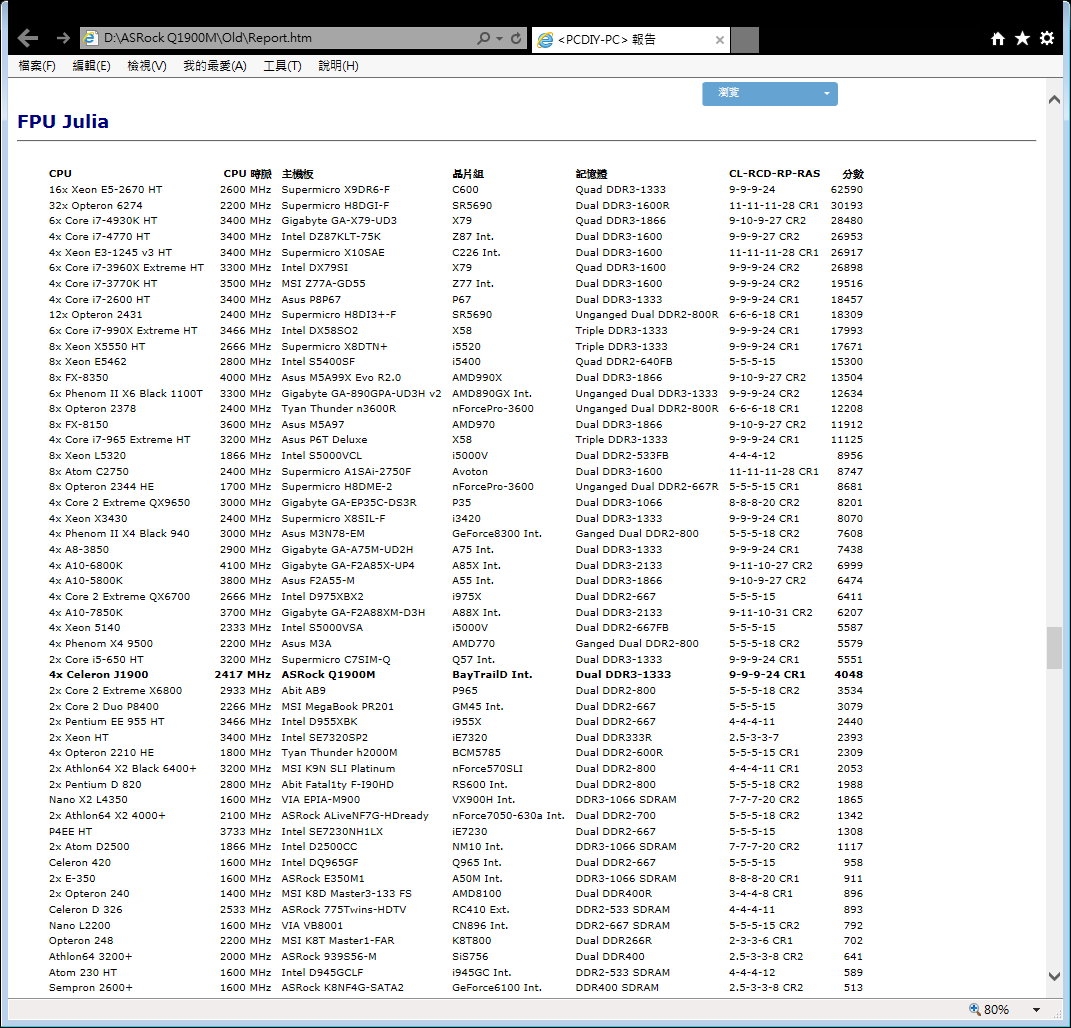Click the CL-RCD-RP-RAS column header
Viewport: 1071px width, 1028px height.
pos(775,173)
